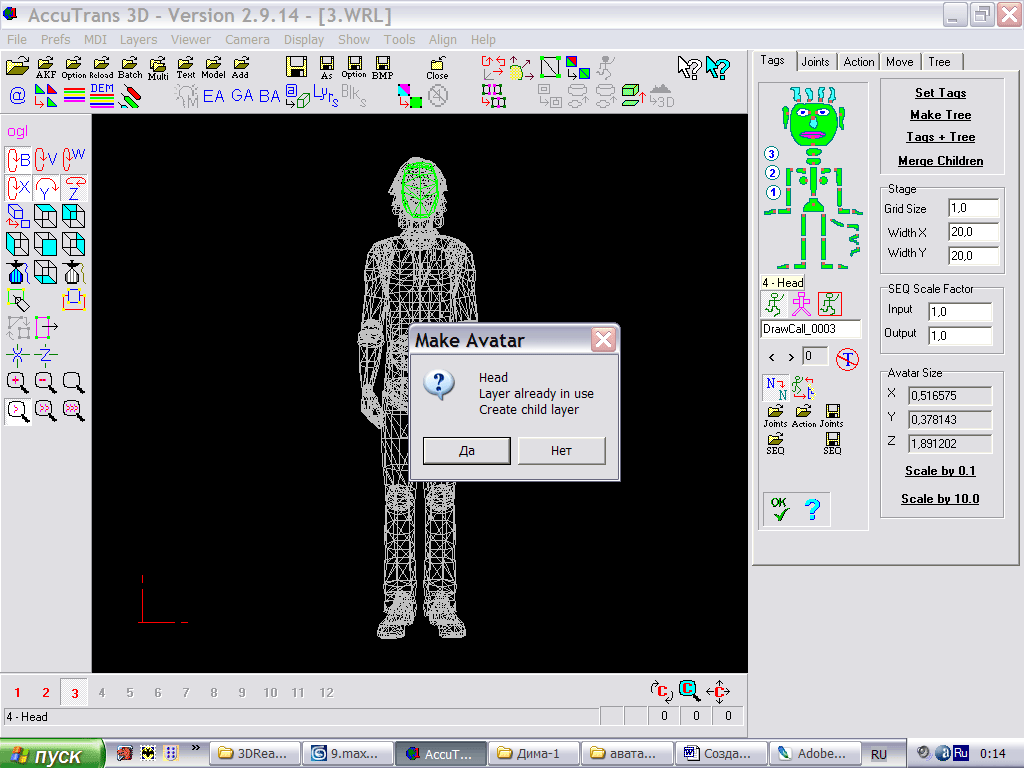This screenshot has height=768, width=1024.
Task: Click the пуск Start button
Action: tap(52, 754)
